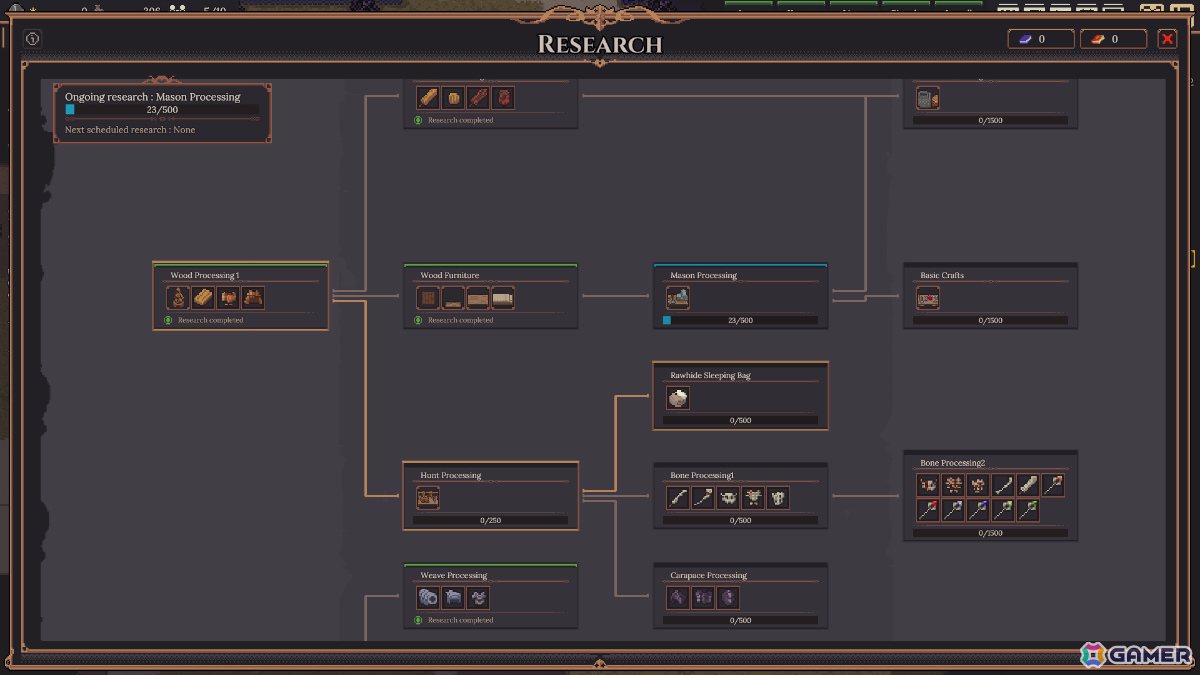Click the orange resource counter
Image resolution: width=1200 pixels, height=675 pixels.
click(1113, 39)
